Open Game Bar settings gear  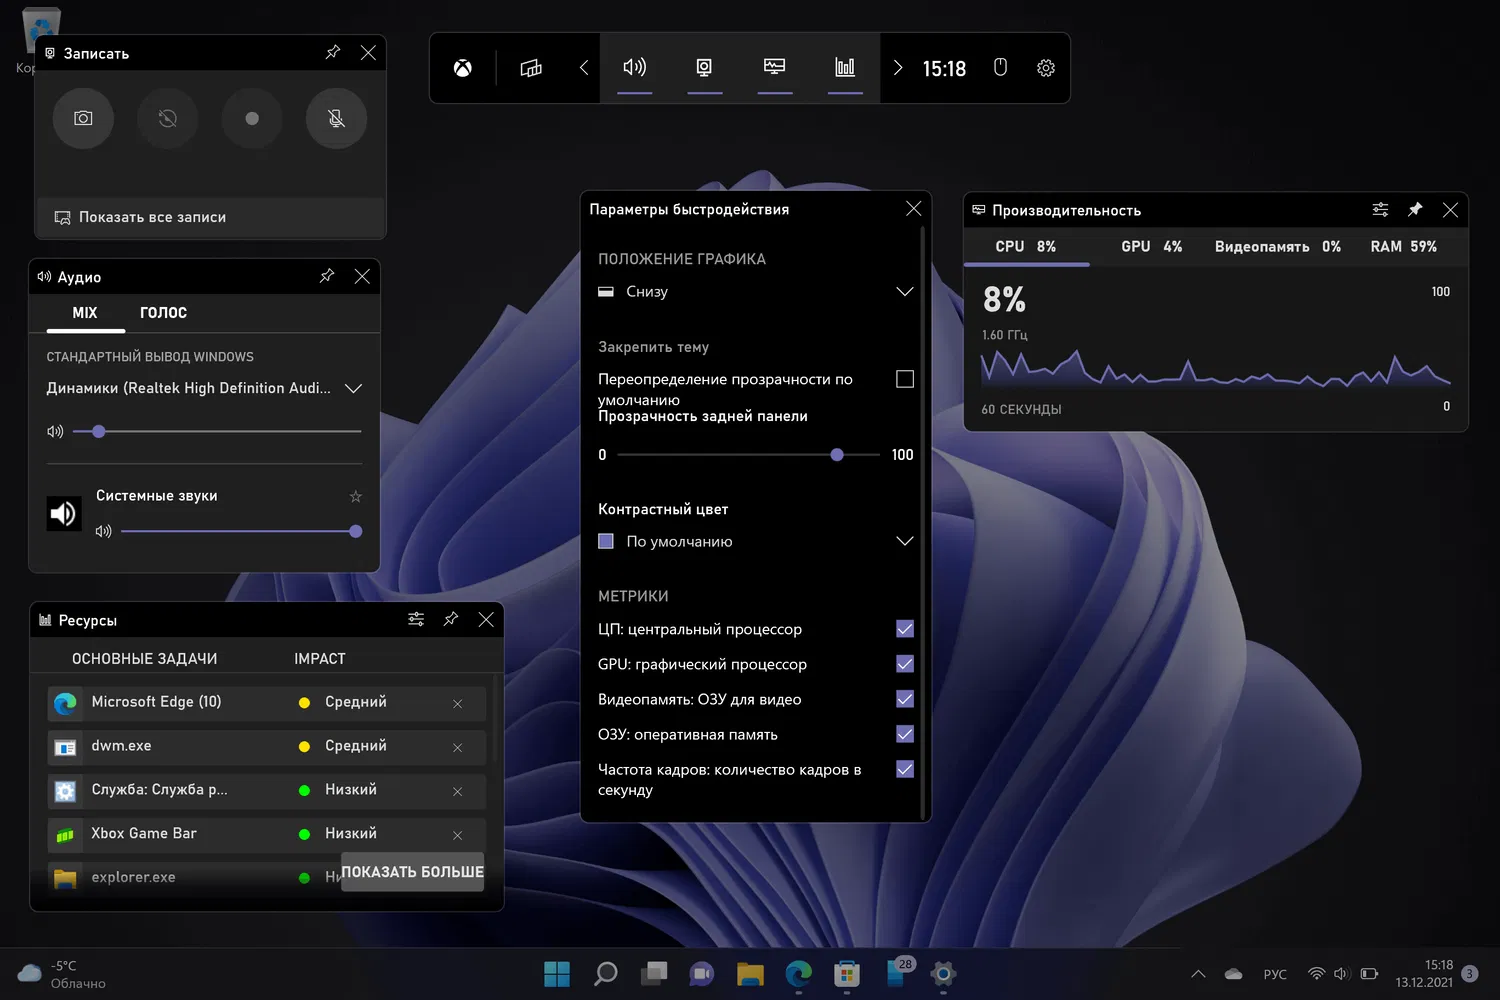(1046, 68)
